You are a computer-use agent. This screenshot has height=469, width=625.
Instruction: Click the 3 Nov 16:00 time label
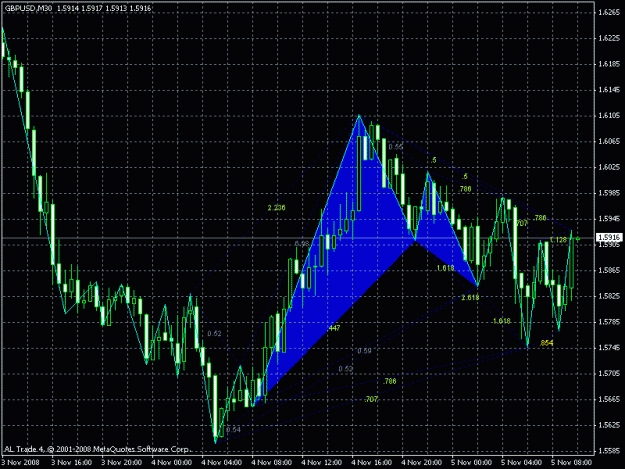(72, 462)
